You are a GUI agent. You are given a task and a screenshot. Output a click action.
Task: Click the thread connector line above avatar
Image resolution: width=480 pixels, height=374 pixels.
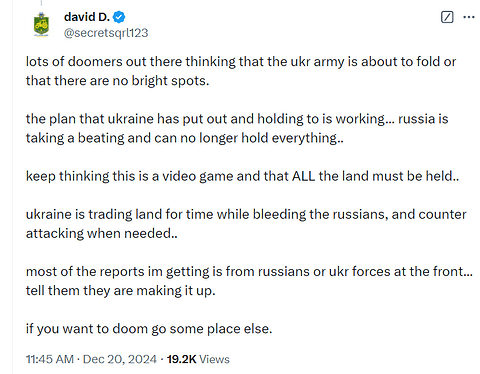point(41,3)
